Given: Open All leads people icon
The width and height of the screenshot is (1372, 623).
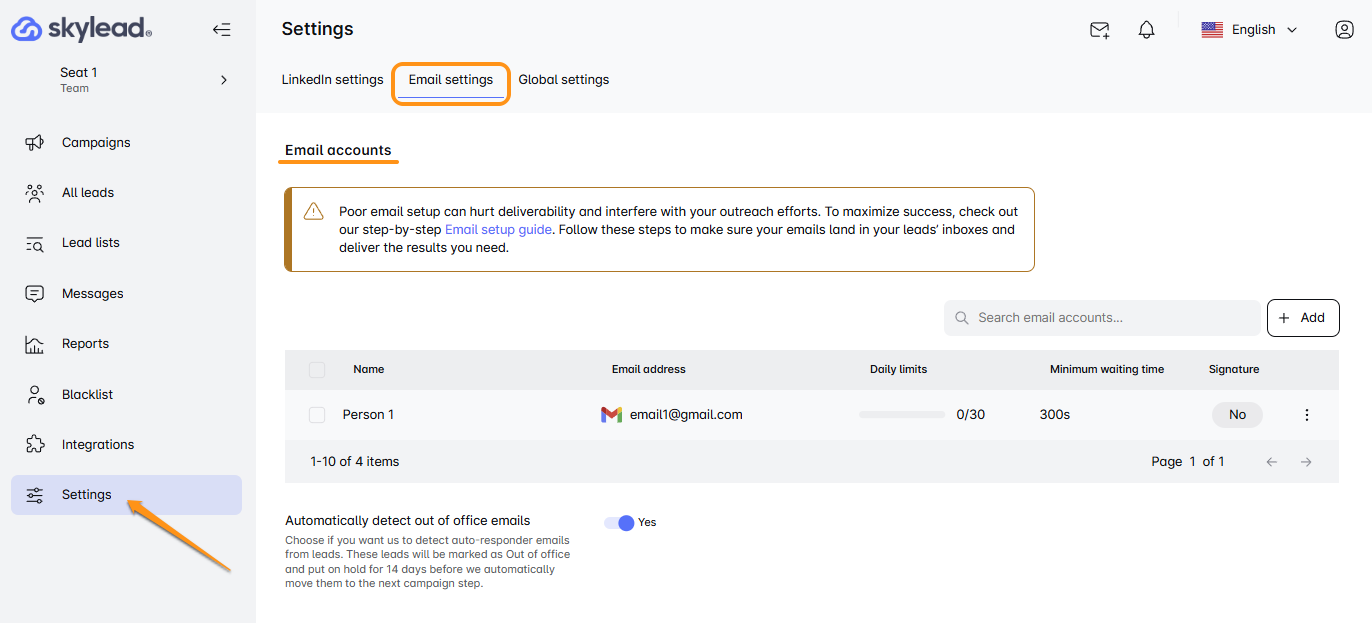Looking at the screenshot, I should click(34, 193).
